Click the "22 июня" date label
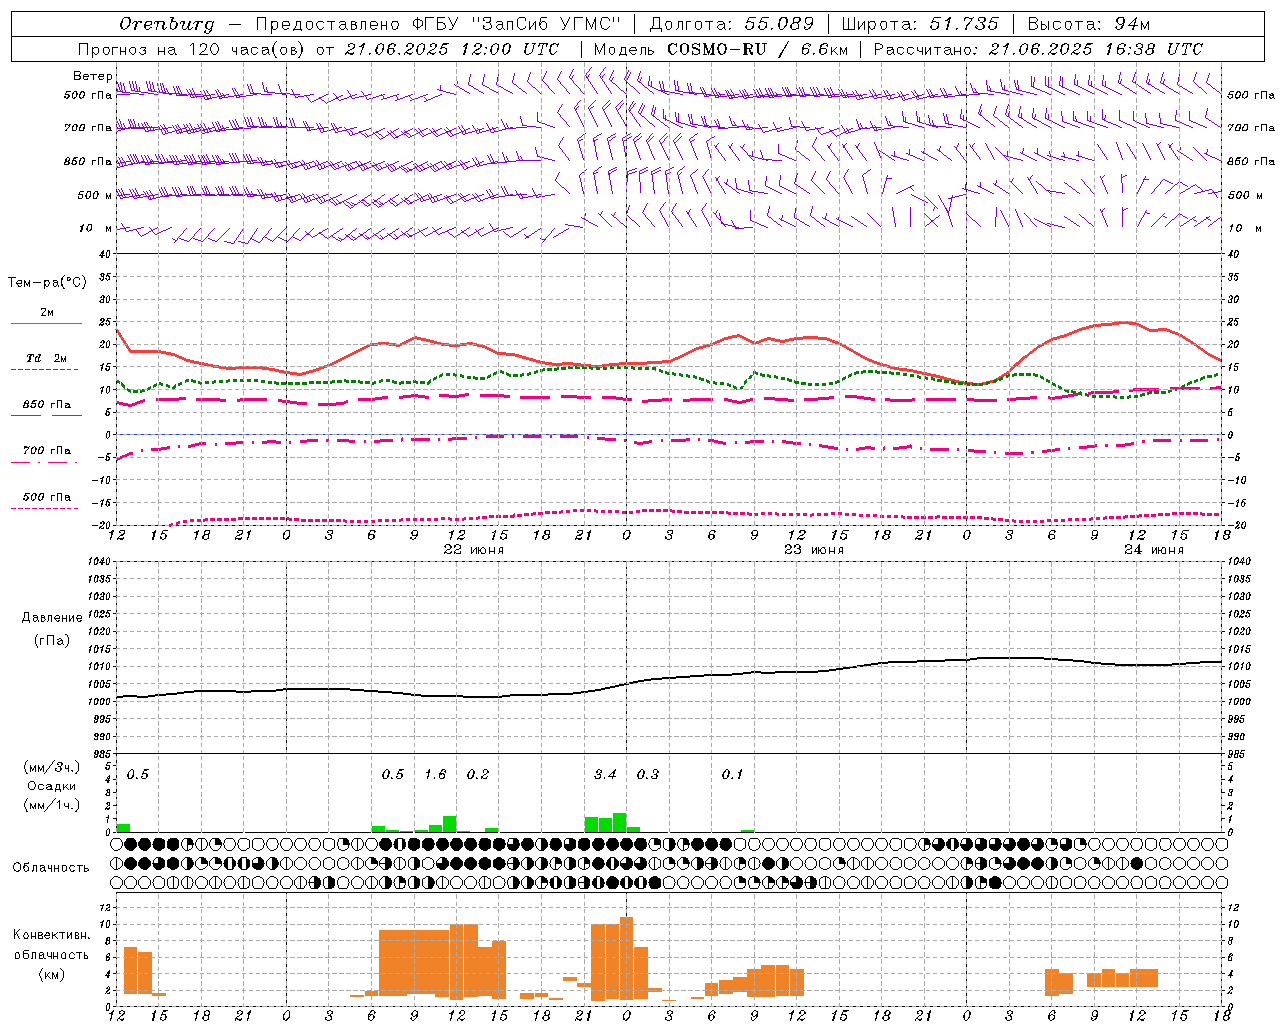Screen dimensions: 1280x1024 (474, 550)
